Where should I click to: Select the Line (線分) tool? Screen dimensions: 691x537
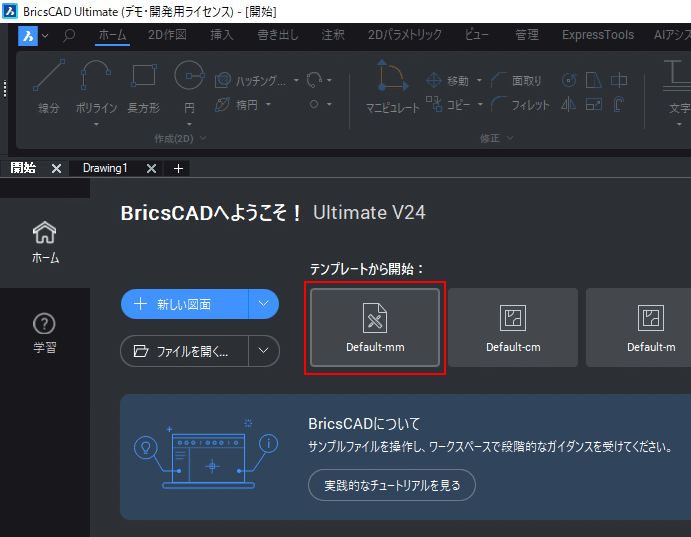coord(49,87)
